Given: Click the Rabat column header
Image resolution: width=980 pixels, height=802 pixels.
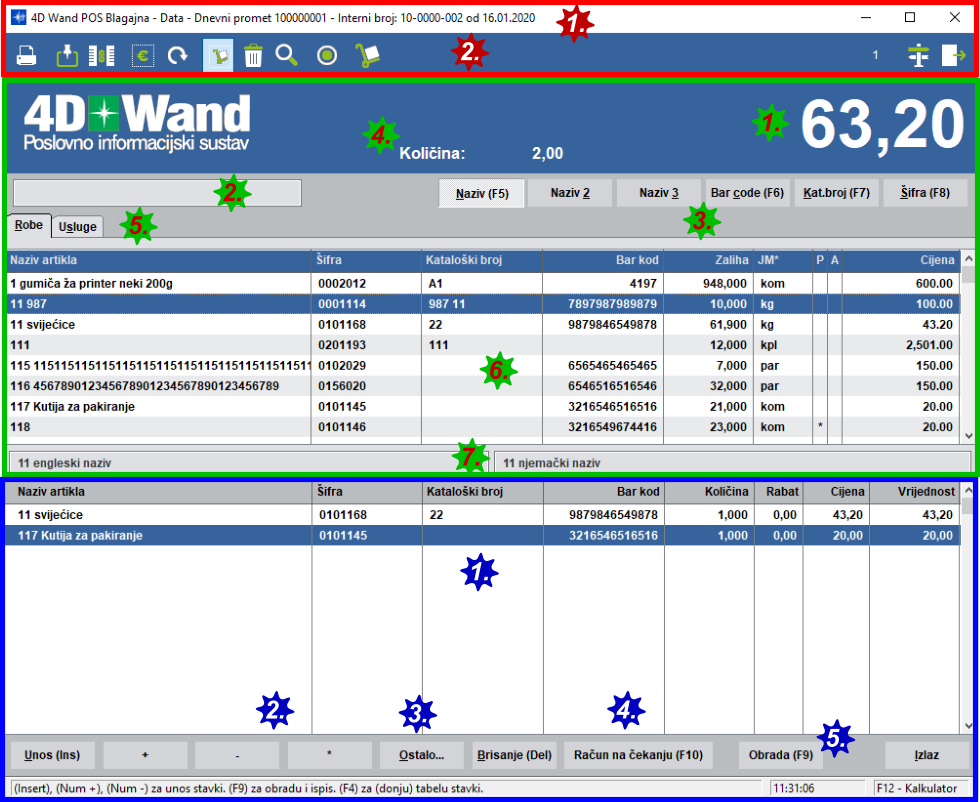Looking at the screenshot, I should pos(779,492).
